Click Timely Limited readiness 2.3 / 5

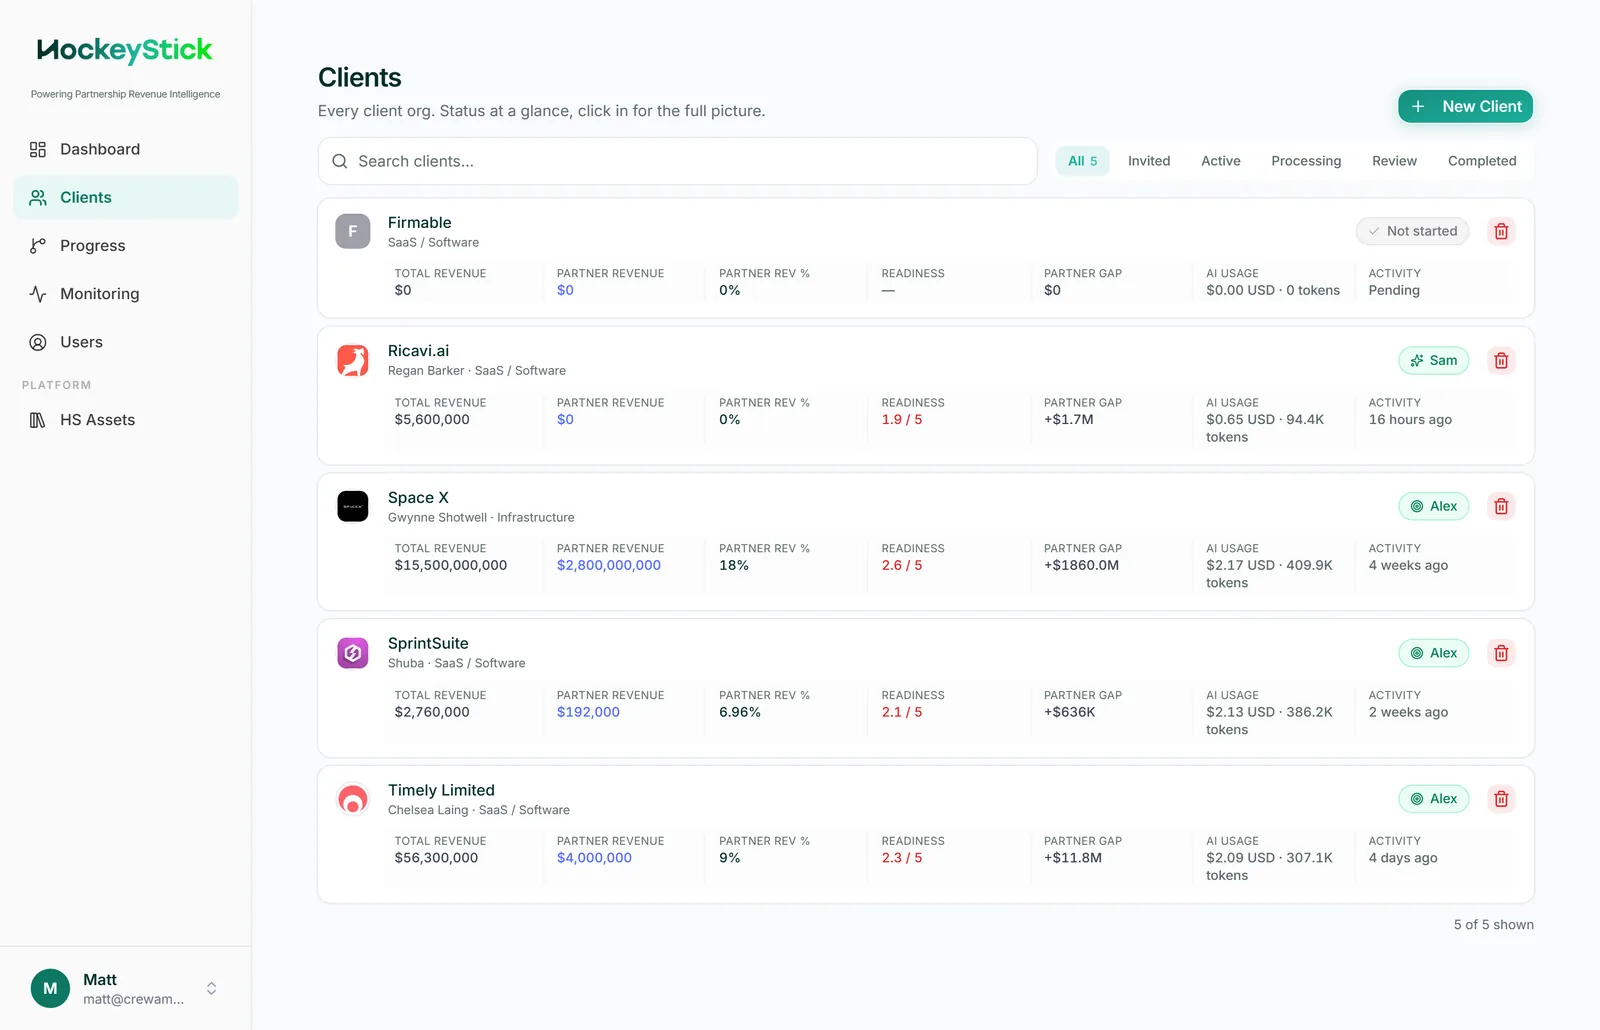point(902,858)
